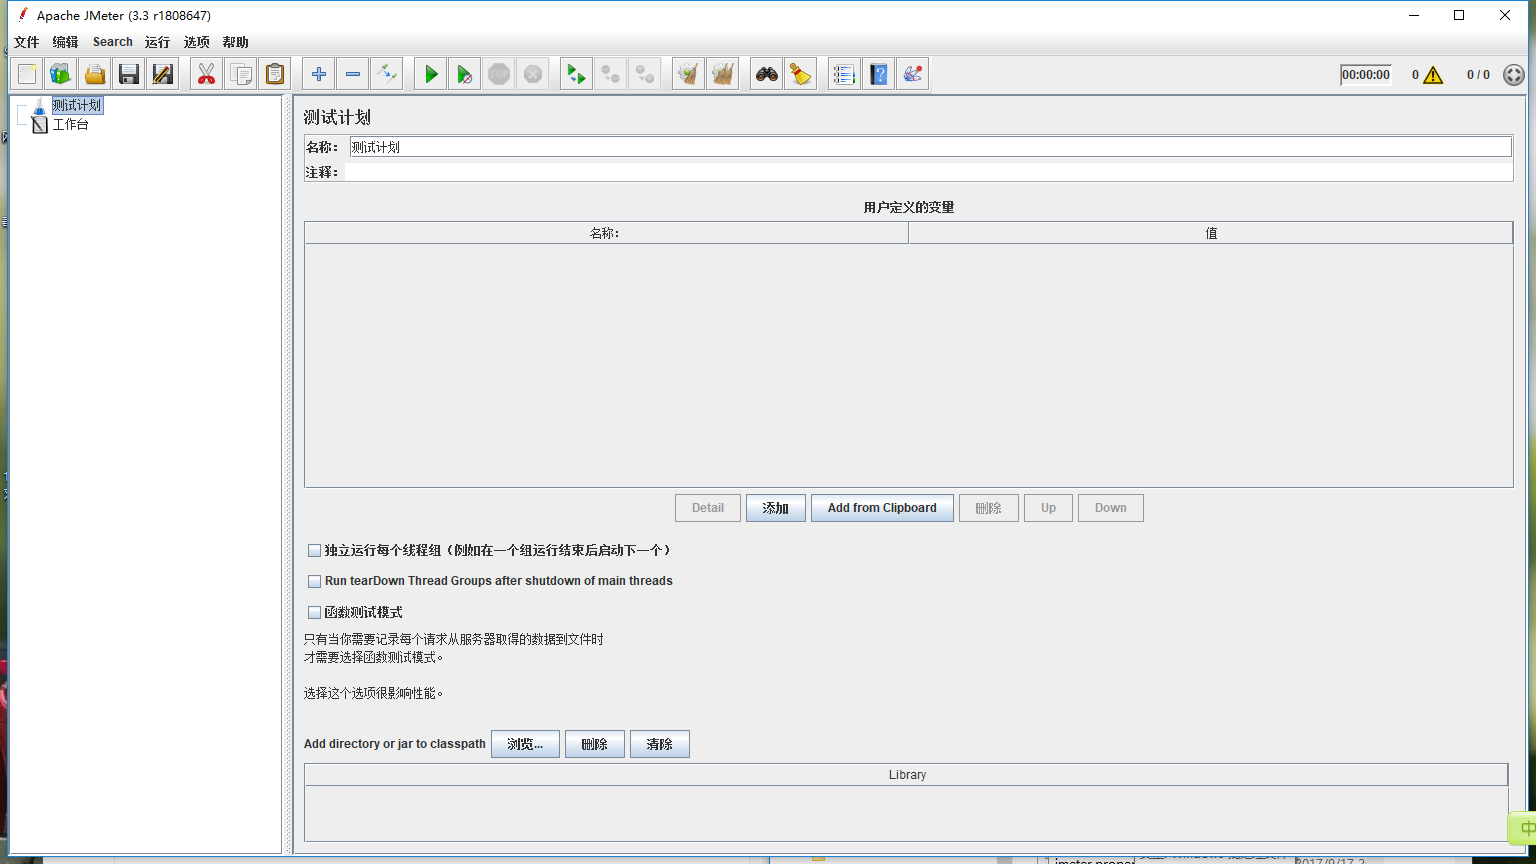Enable the 函数测试模式 checkbox
Screen dimensions: 1536x864
coord(315,613)
